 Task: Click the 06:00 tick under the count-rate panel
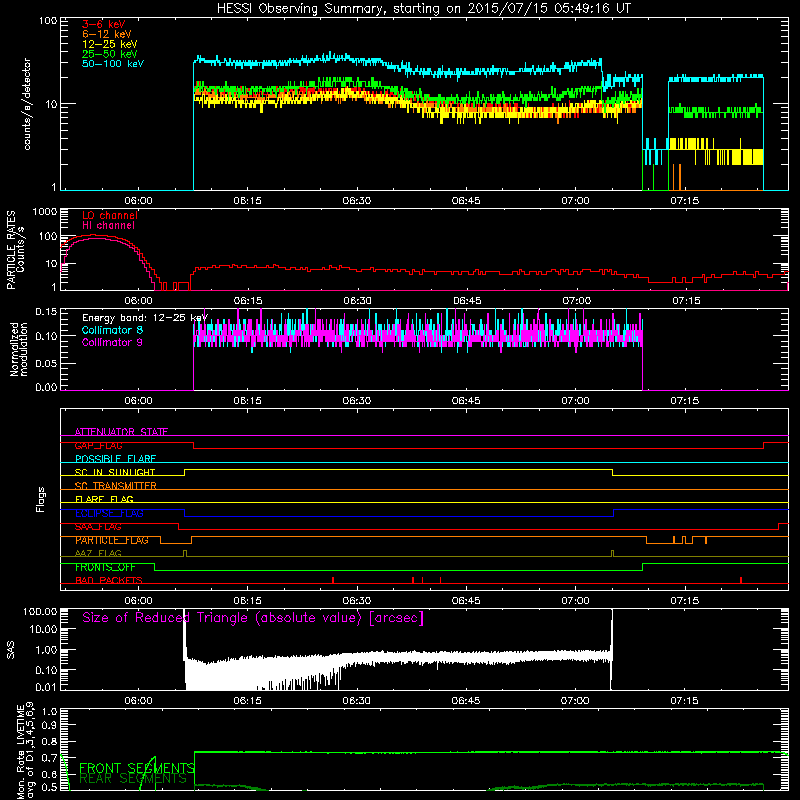pyautogui.click(x=138, y=201)
